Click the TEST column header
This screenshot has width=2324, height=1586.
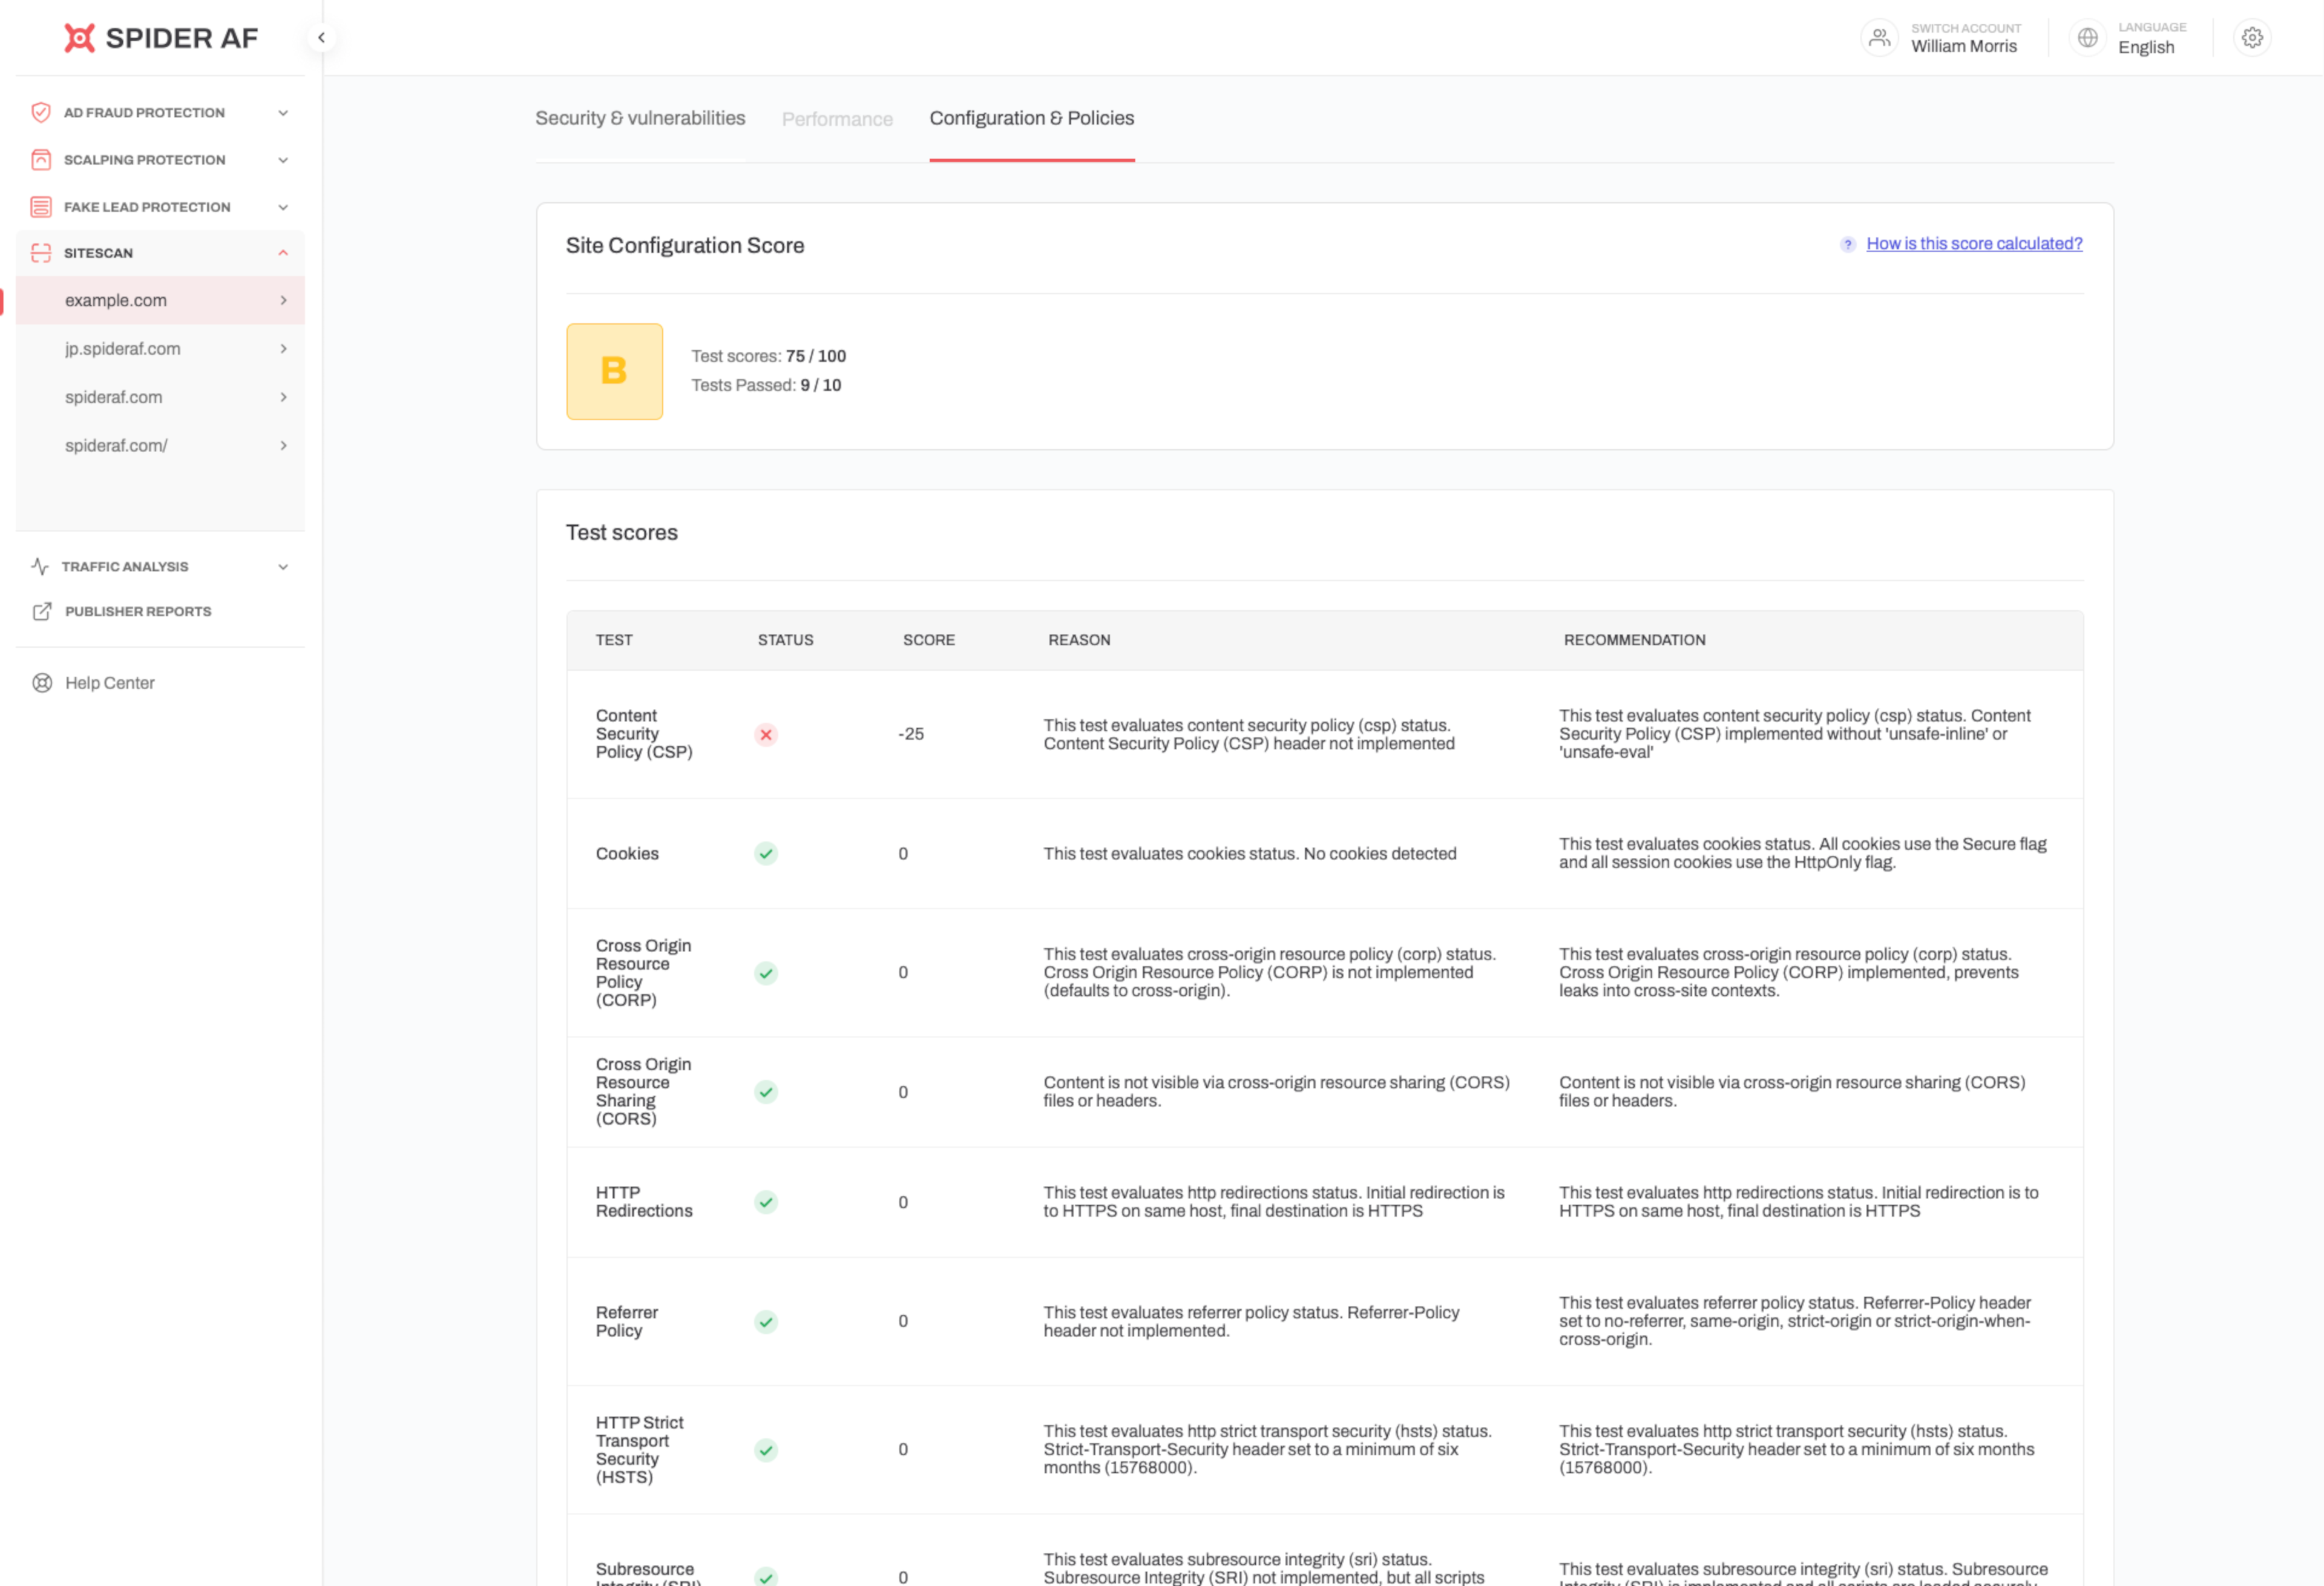pos(614,640)
